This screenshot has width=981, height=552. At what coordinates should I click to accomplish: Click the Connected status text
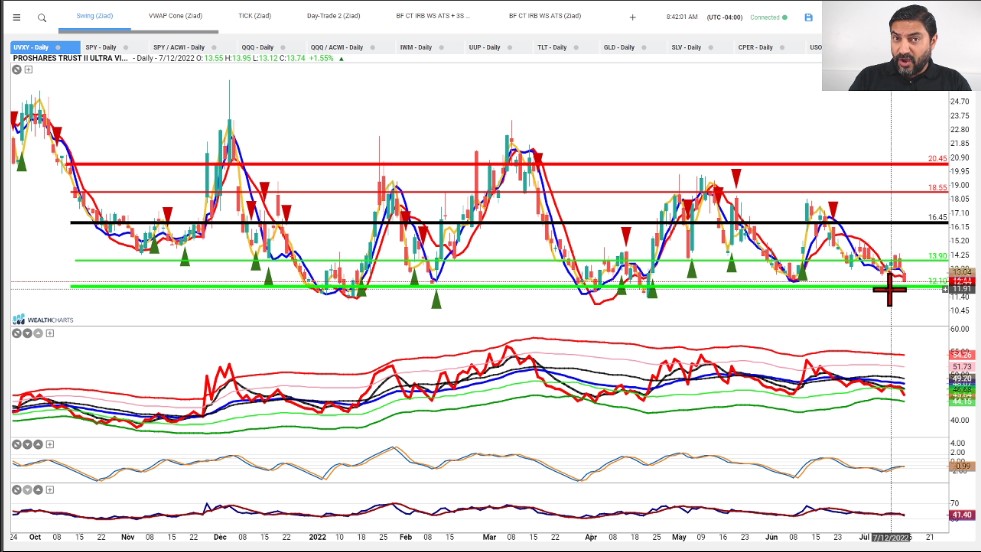click(765, 18)
